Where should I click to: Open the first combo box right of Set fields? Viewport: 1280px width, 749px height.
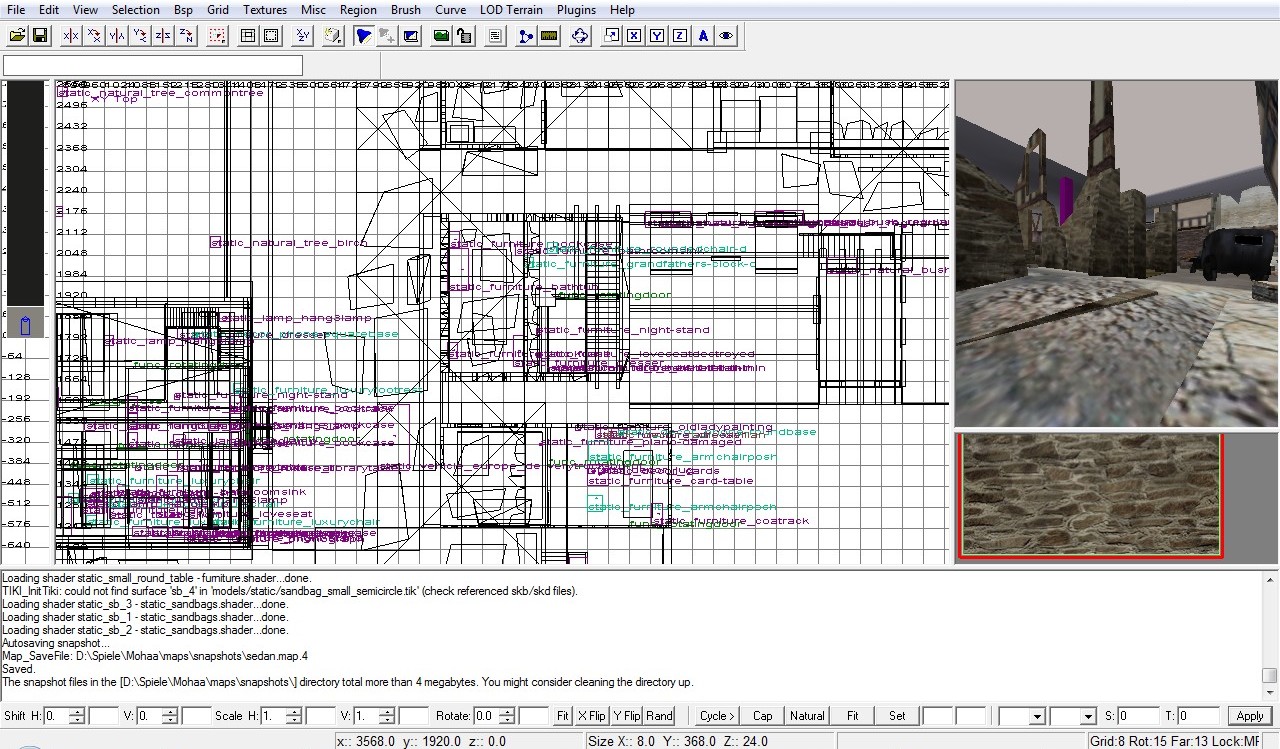tap(1035, 716)
